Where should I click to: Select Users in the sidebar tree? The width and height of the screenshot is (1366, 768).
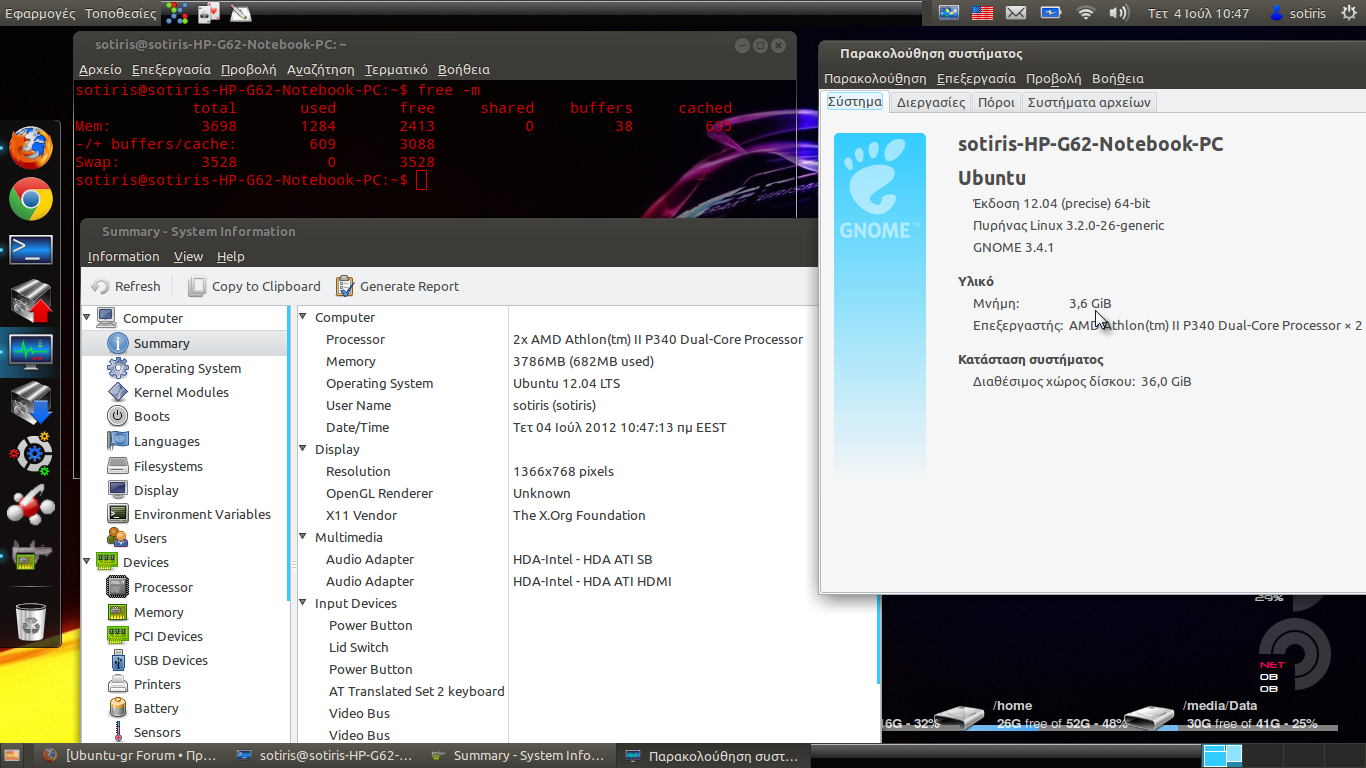coord(137,538)
